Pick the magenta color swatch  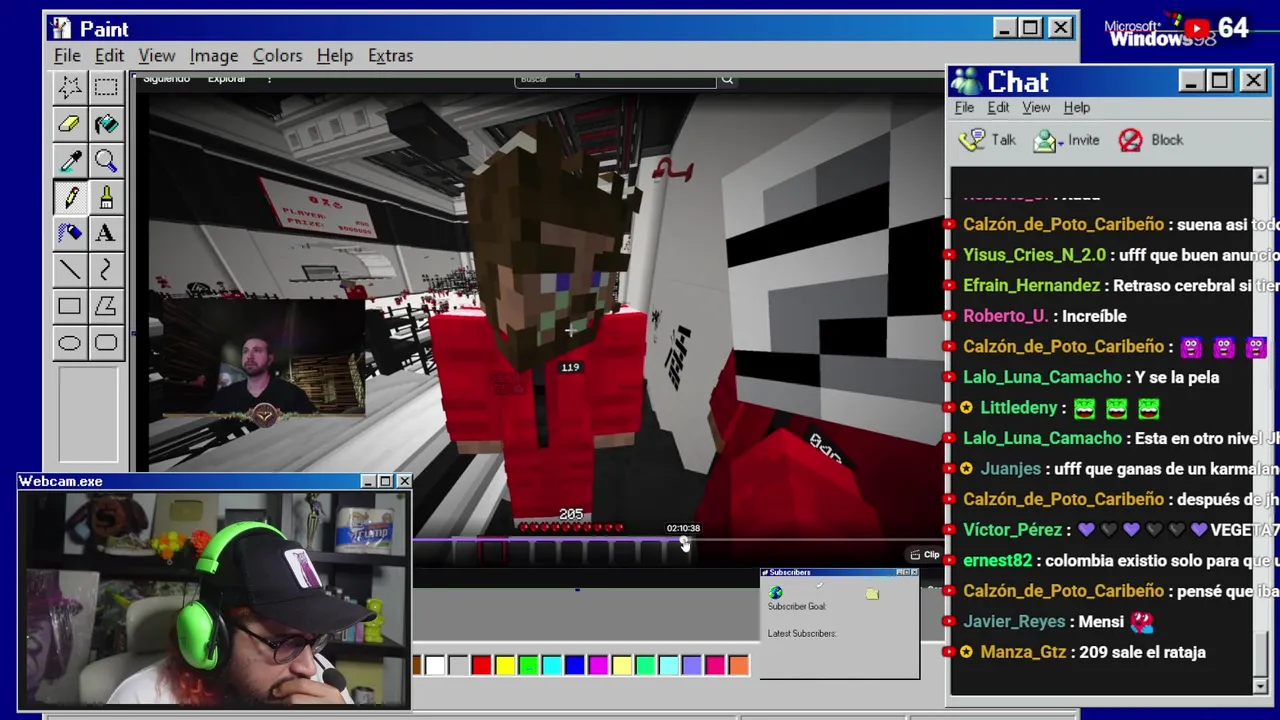pyautogui.click(x=598, y=665)
